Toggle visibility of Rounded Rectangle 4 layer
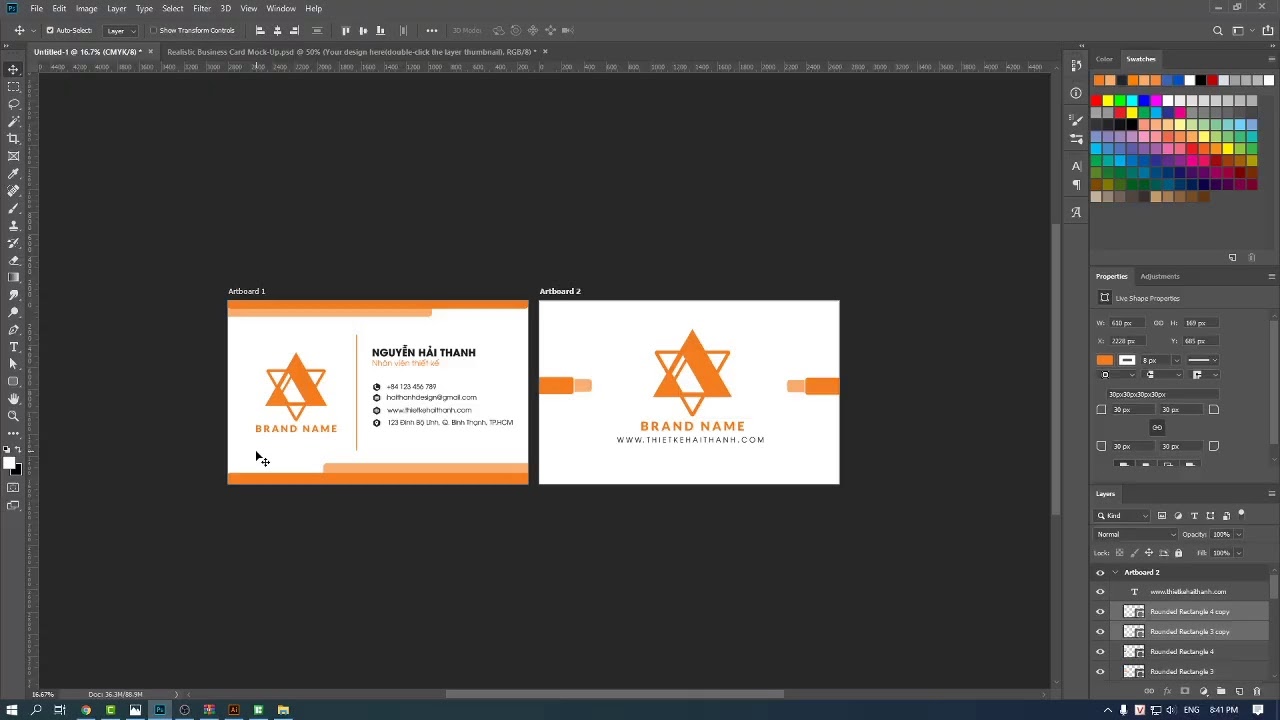This screenshot has height=720, width=1280. (1100, 652)
